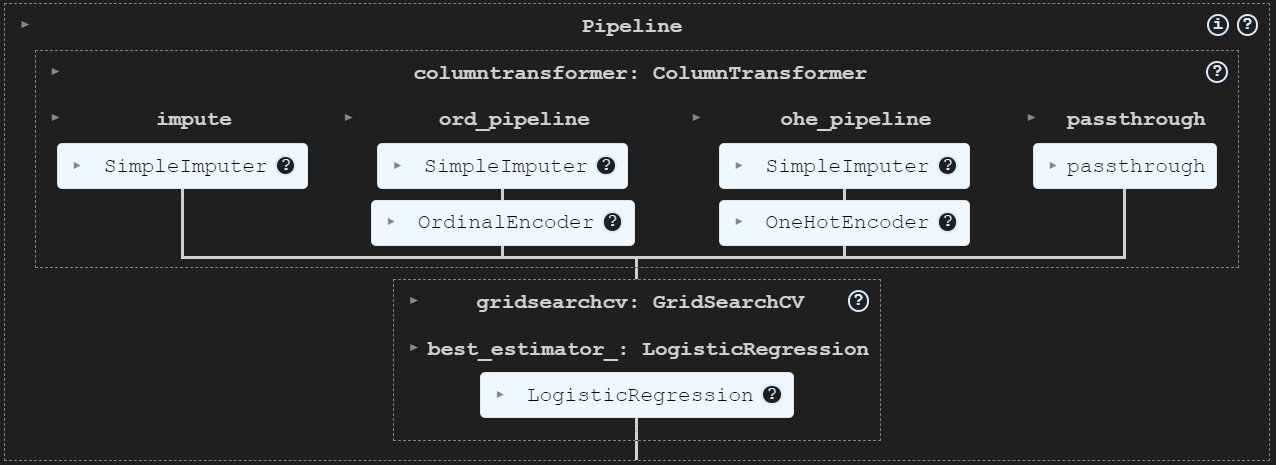Expand the gridsearchcv section arrow
The image size is (1276, 465).
click(414, 300)
